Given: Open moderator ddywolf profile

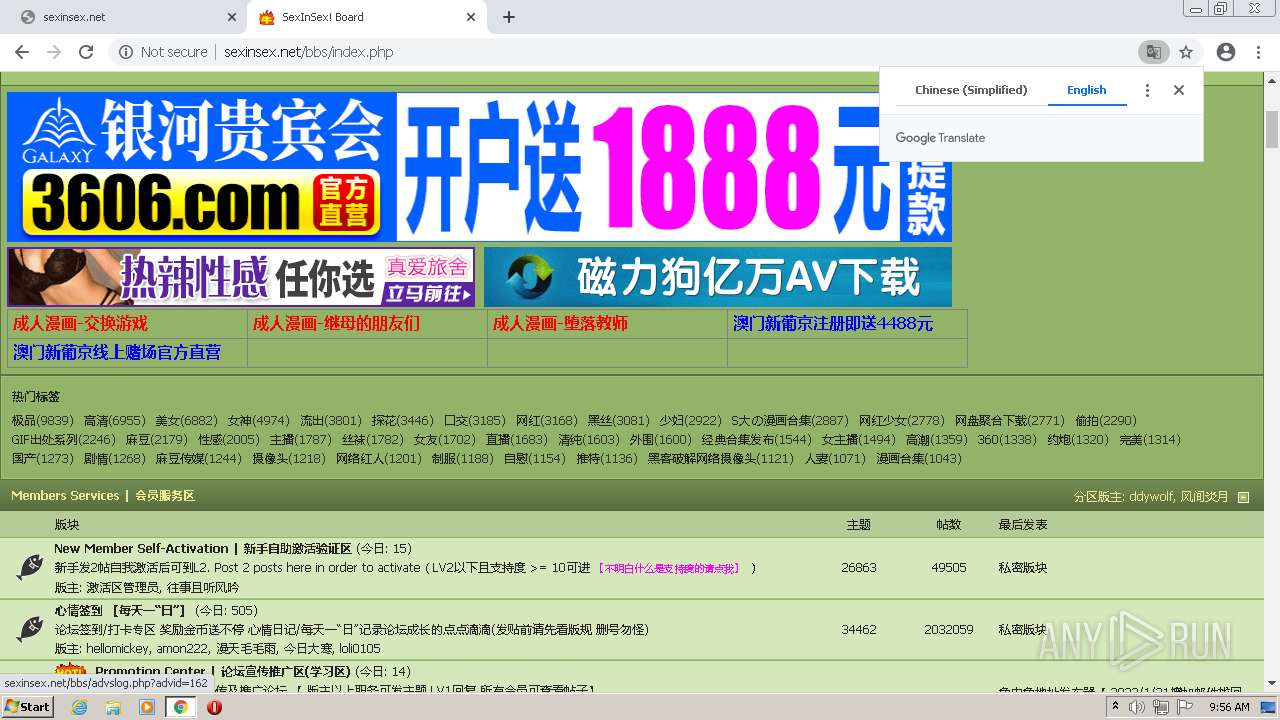Looking at the screenshot, I should coord(1151,497).
